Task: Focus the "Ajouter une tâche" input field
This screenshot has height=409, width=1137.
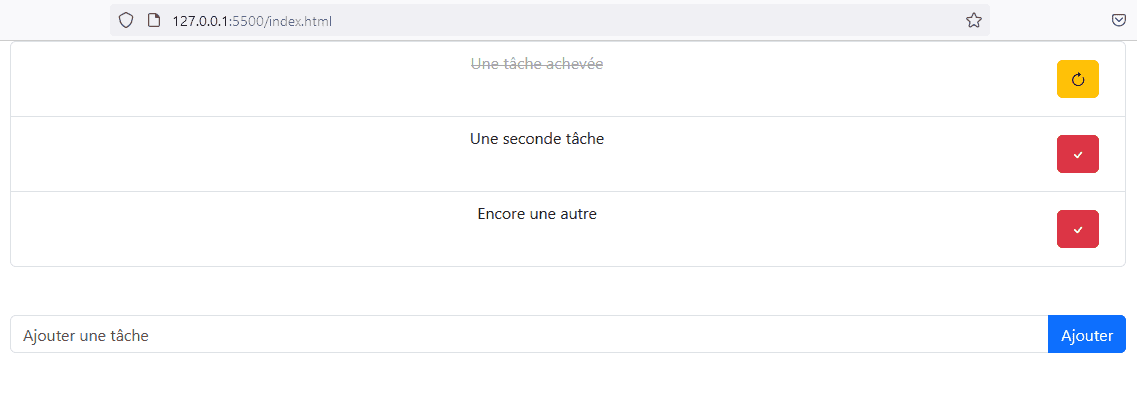Action: [x=529, y=334]
